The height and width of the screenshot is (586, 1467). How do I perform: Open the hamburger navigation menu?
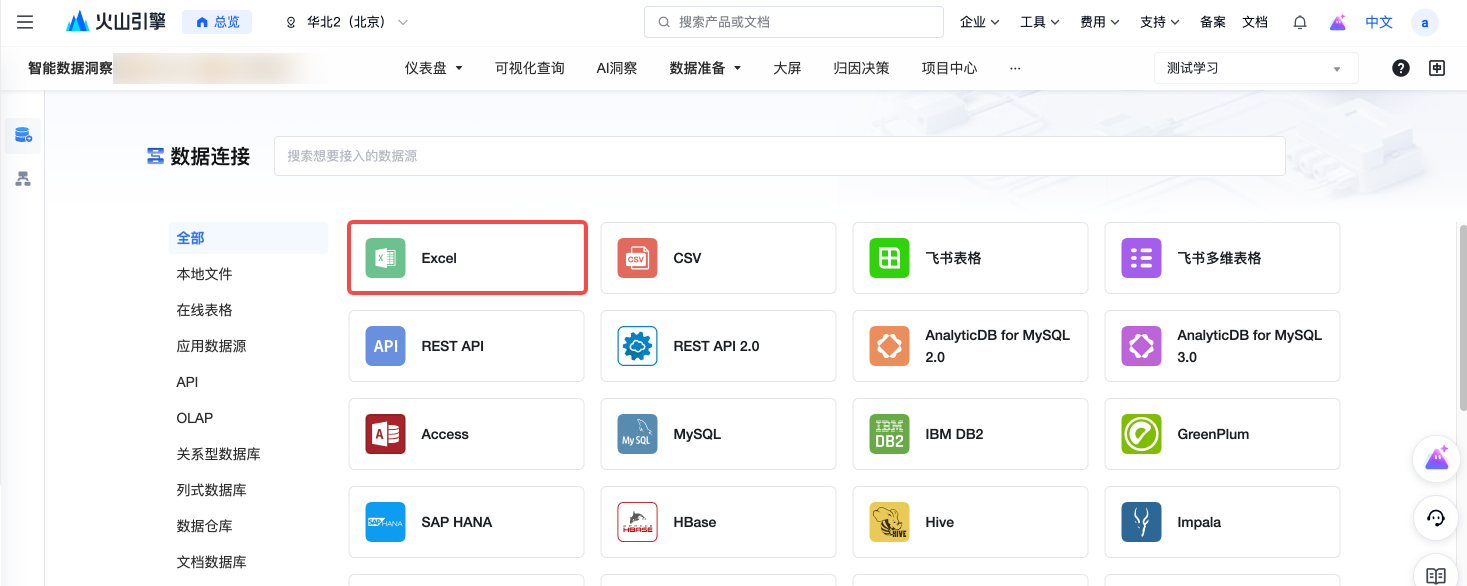click(x=25, y=22)
